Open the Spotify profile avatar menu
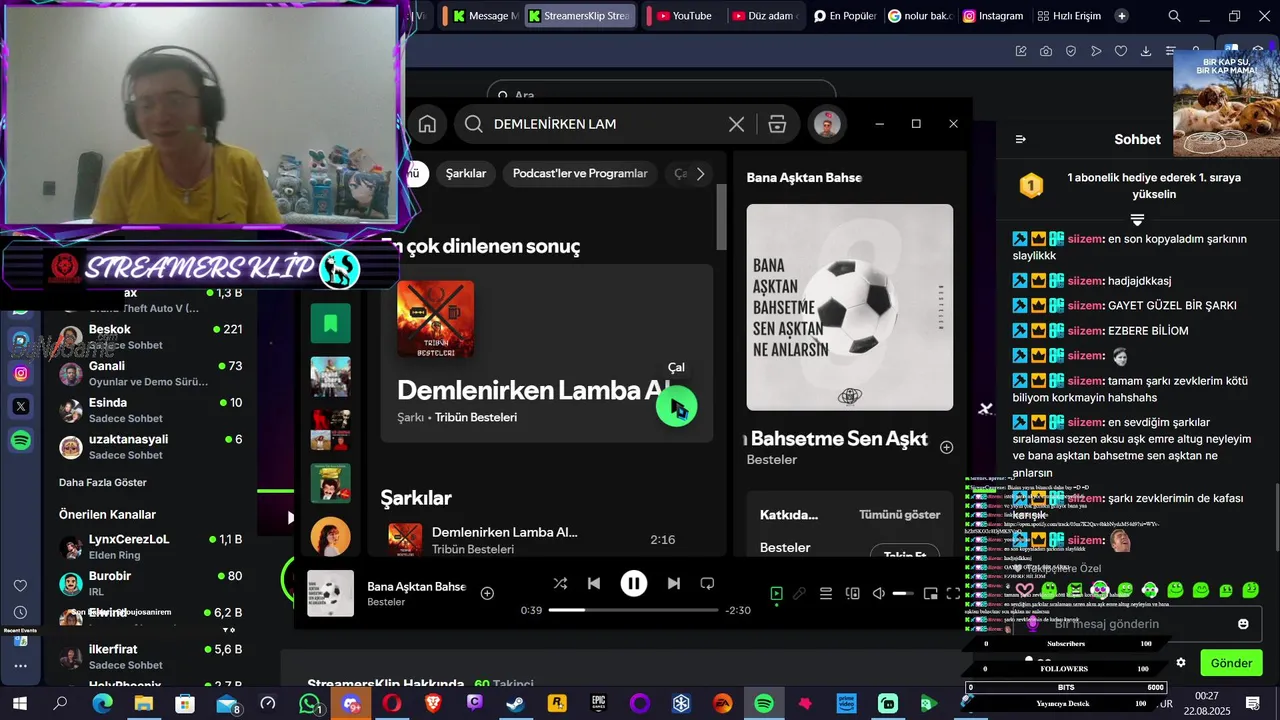Screen dimensions: 1280x720 [826, 124]
